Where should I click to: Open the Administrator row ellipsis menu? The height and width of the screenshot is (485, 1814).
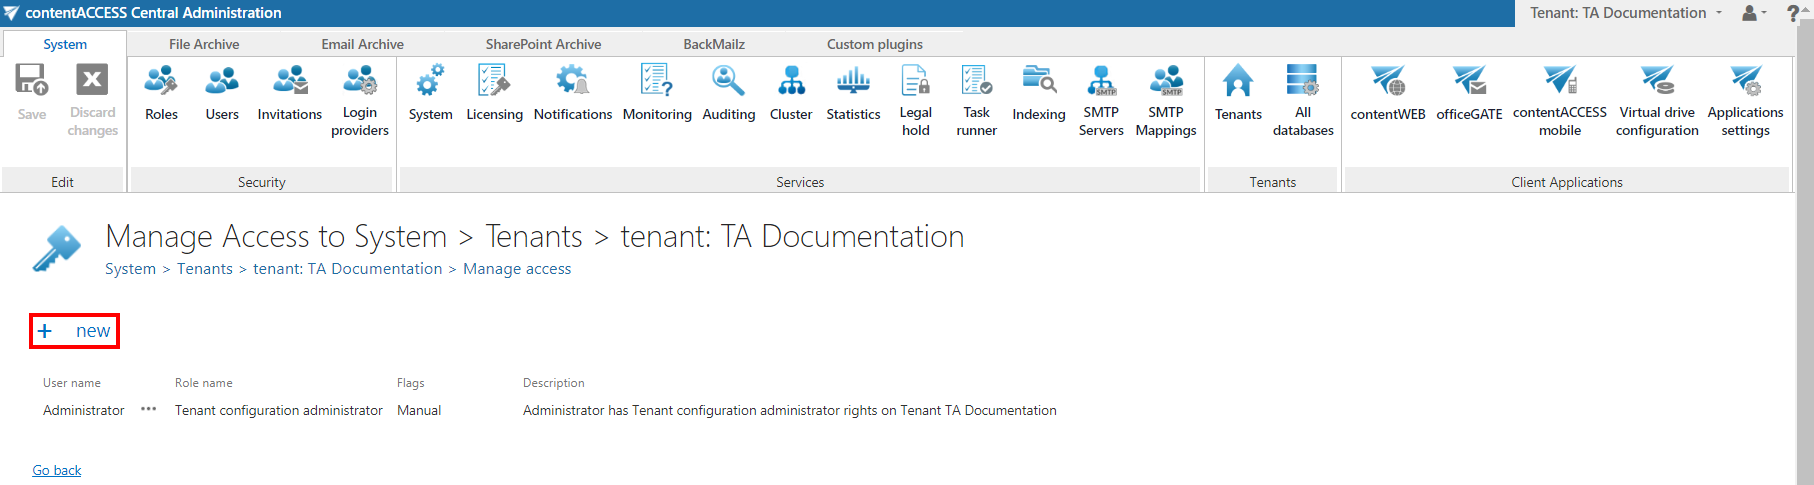click(149, 409)
